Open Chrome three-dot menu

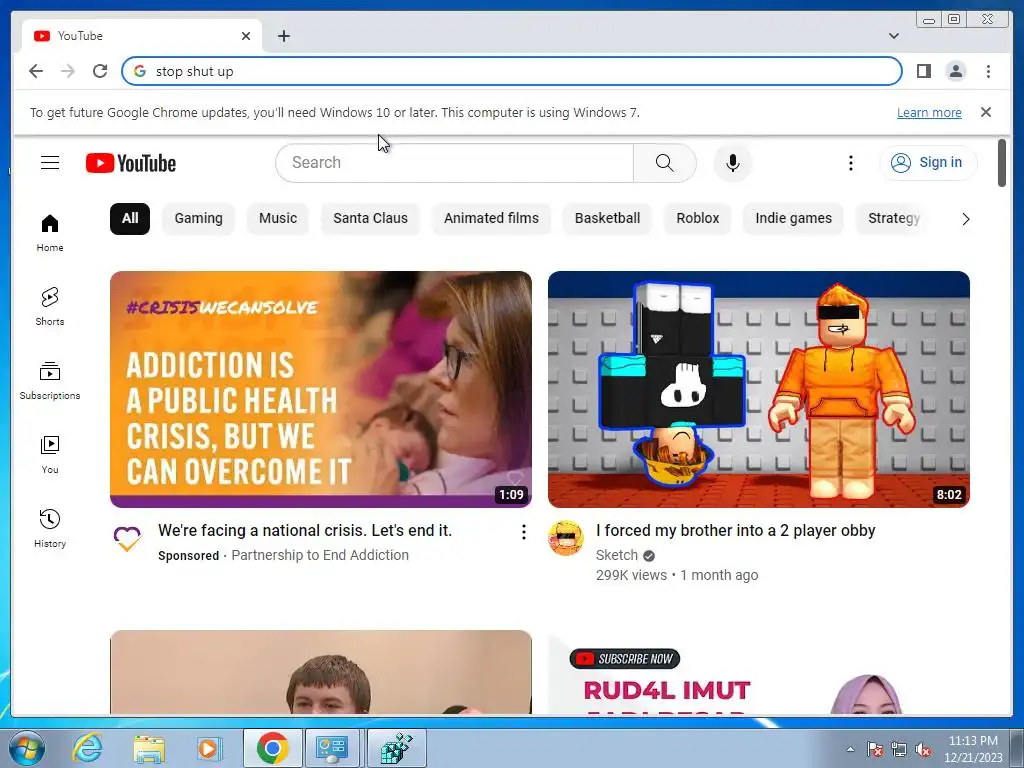(988, 71)
